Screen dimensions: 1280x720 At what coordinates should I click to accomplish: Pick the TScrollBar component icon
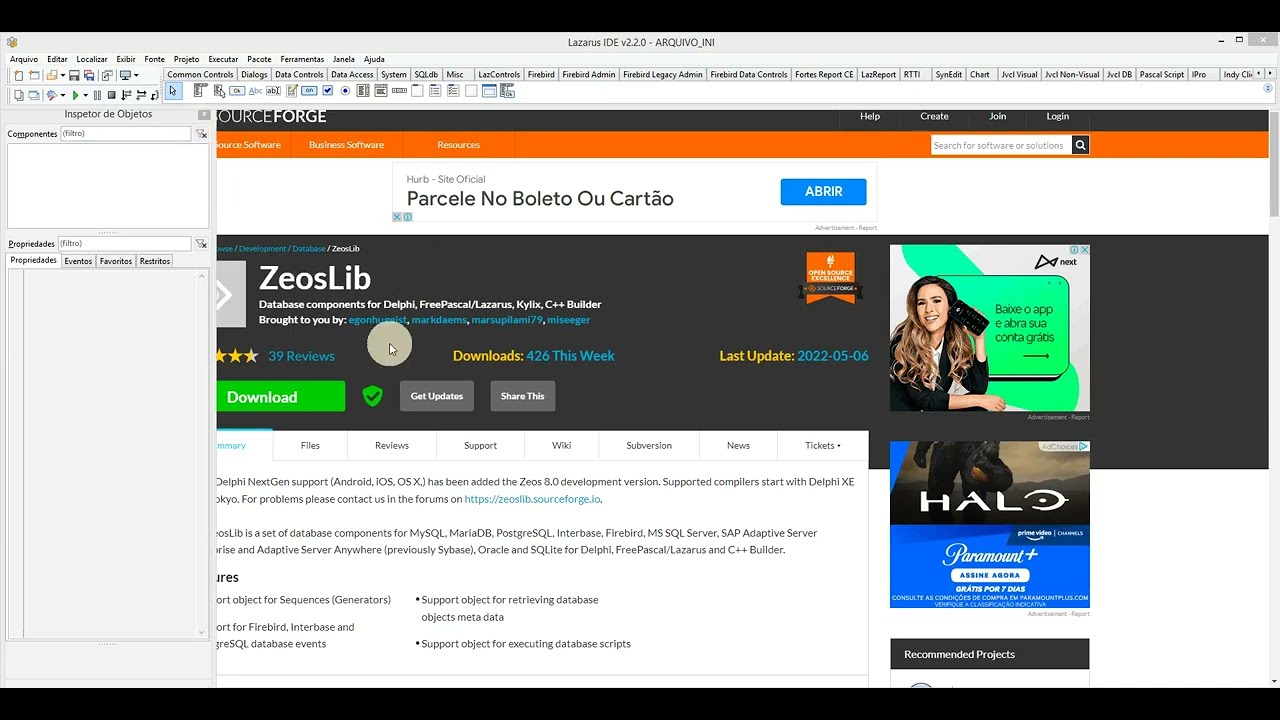399,91
